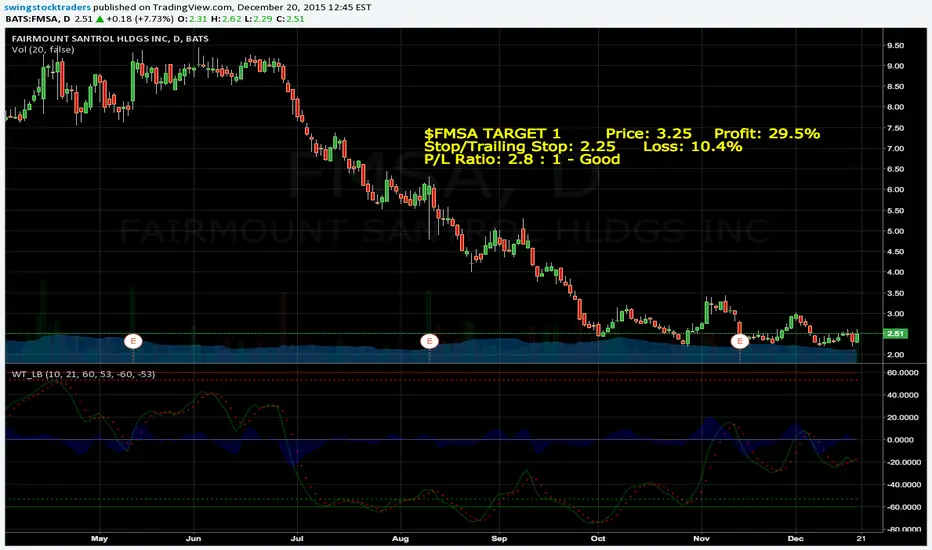The image size is (932, 550).
Task: Click the $FMSA TARGET 1 annotation
Action: (492, 133)
